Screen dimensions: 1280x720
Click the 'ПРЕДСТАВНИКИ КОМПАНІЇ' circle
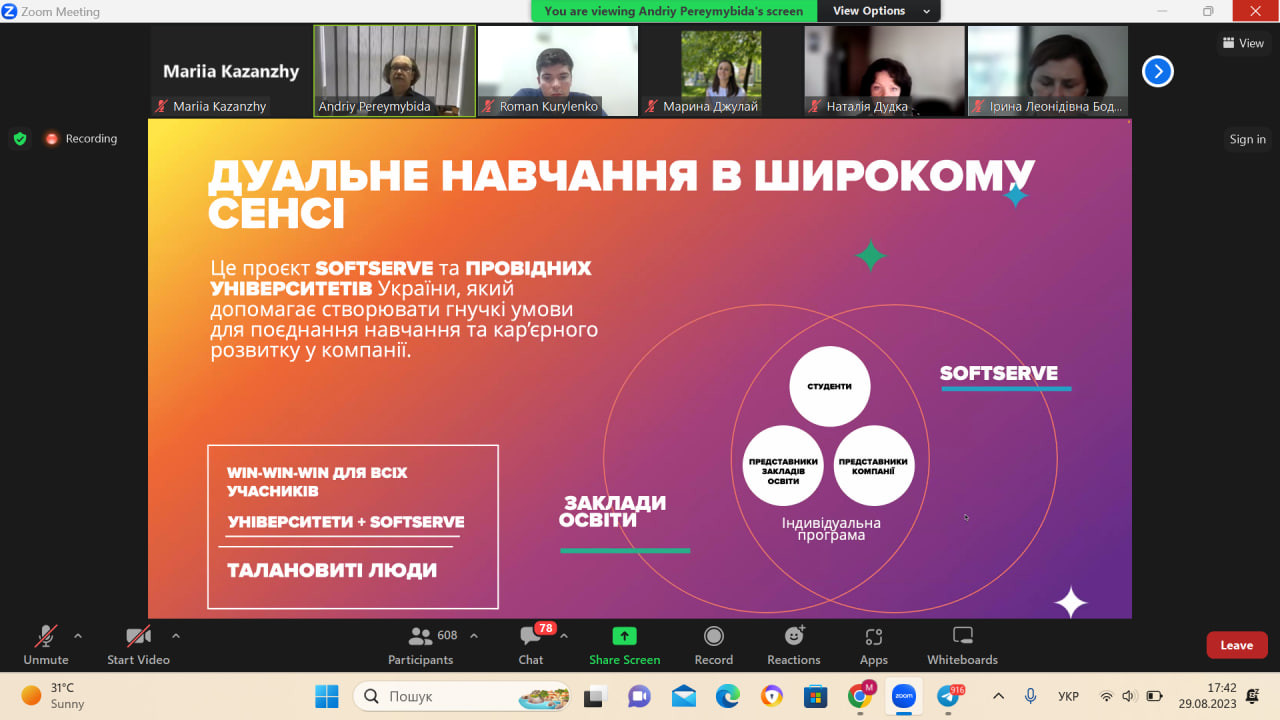click(x=874, y=466)
